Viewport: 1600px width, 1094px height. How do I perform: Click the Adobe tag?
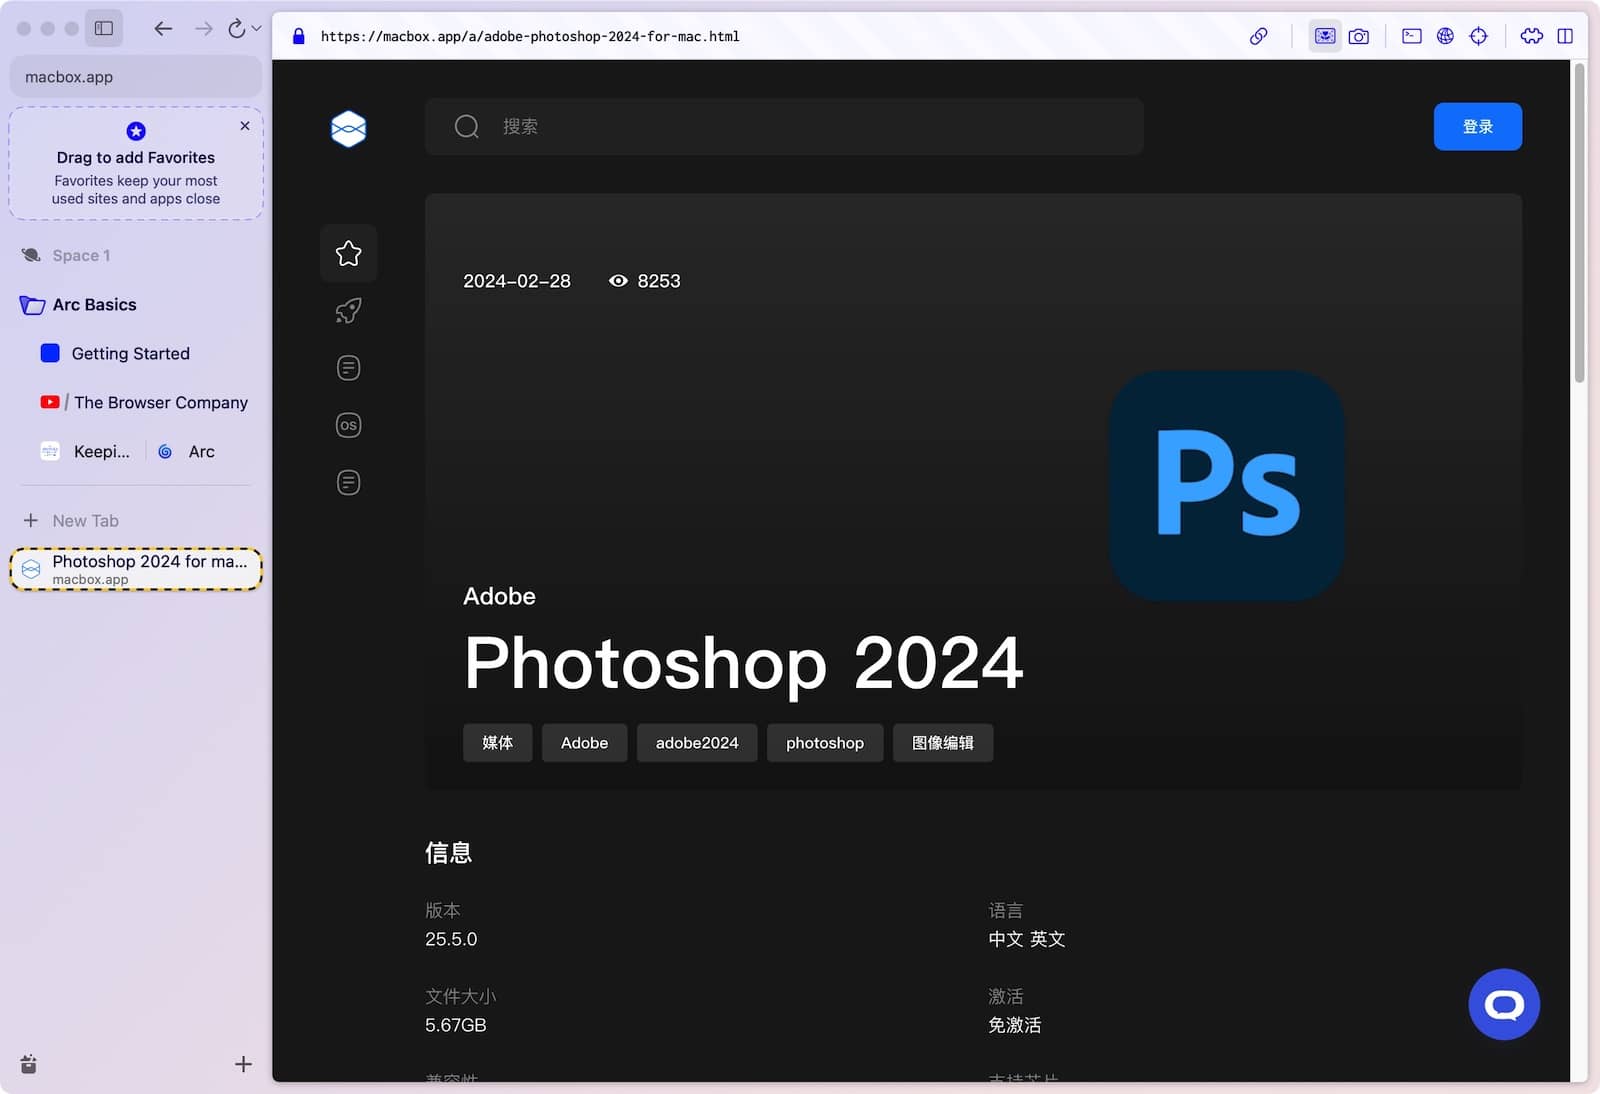coord(584,742)
